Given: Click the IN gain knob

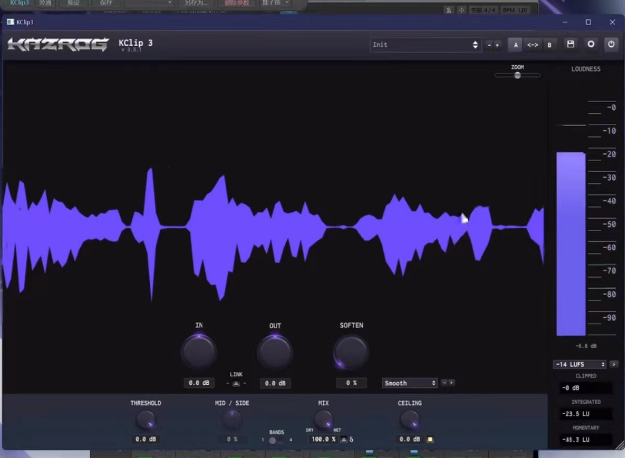Looking at the screenshot, I should (x=199, y=352).
